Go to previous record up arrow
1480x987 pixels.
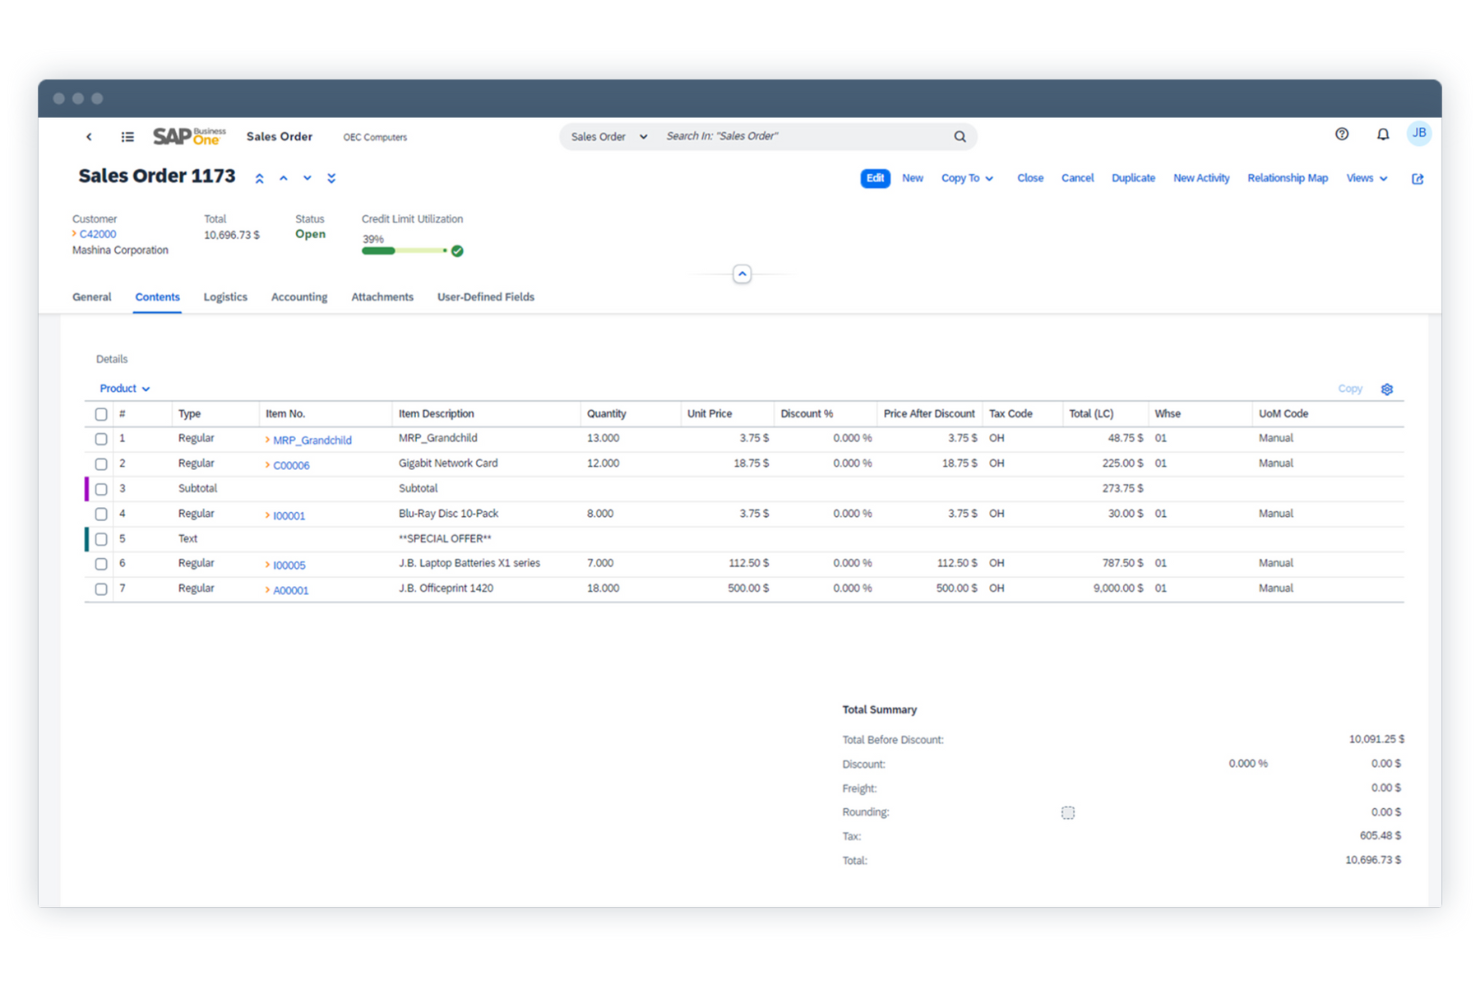coord(284,178)
